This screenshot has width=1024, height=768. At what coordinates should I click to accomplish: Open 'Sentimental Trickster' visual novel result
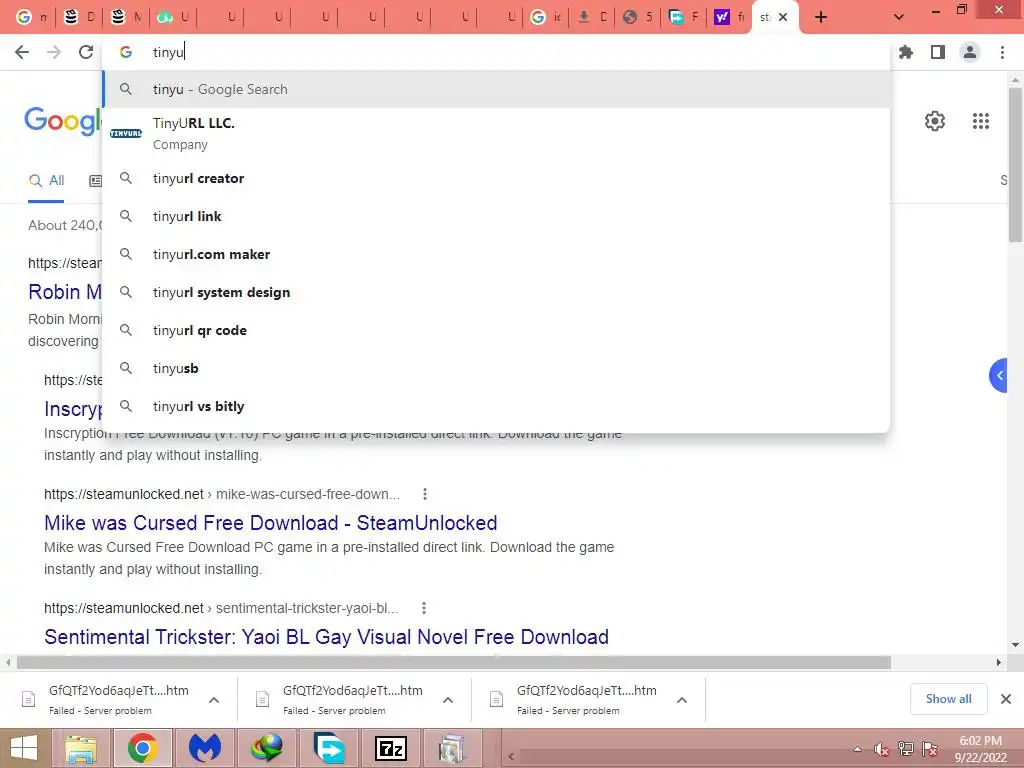point(326,637)
